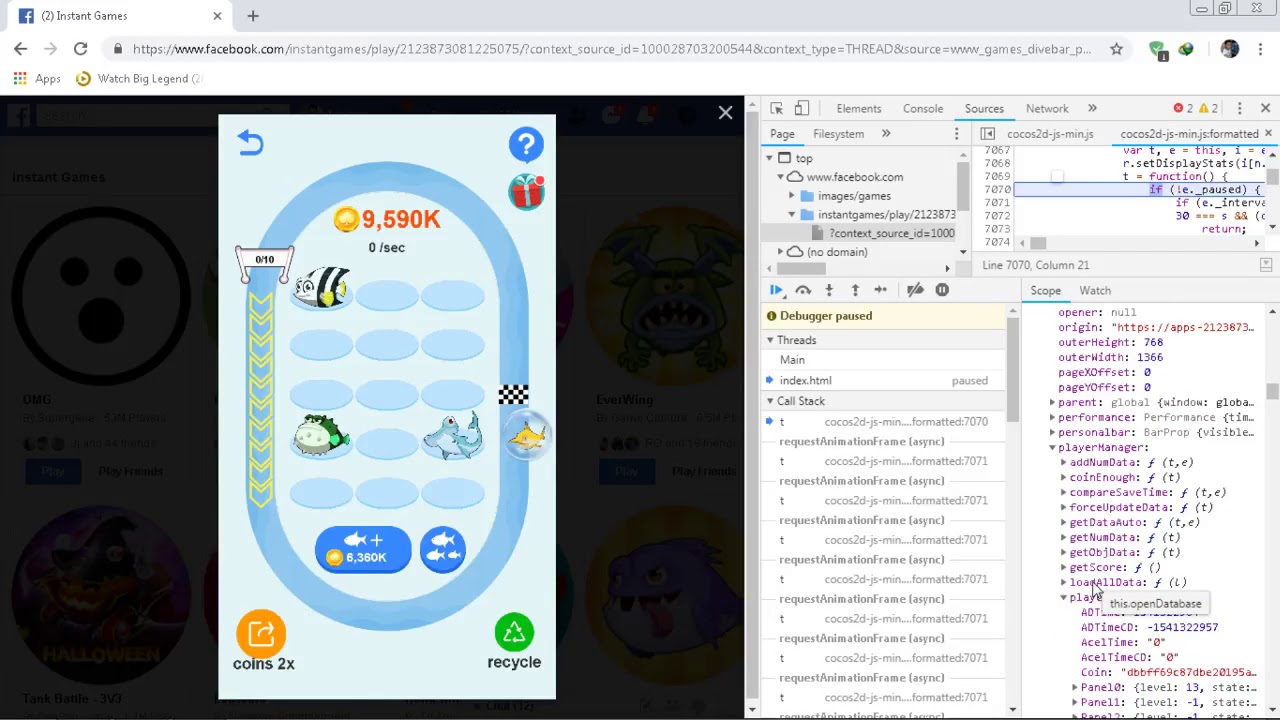
Task: Open the DevTools customize menu
Action: [x=1239, y=108]
